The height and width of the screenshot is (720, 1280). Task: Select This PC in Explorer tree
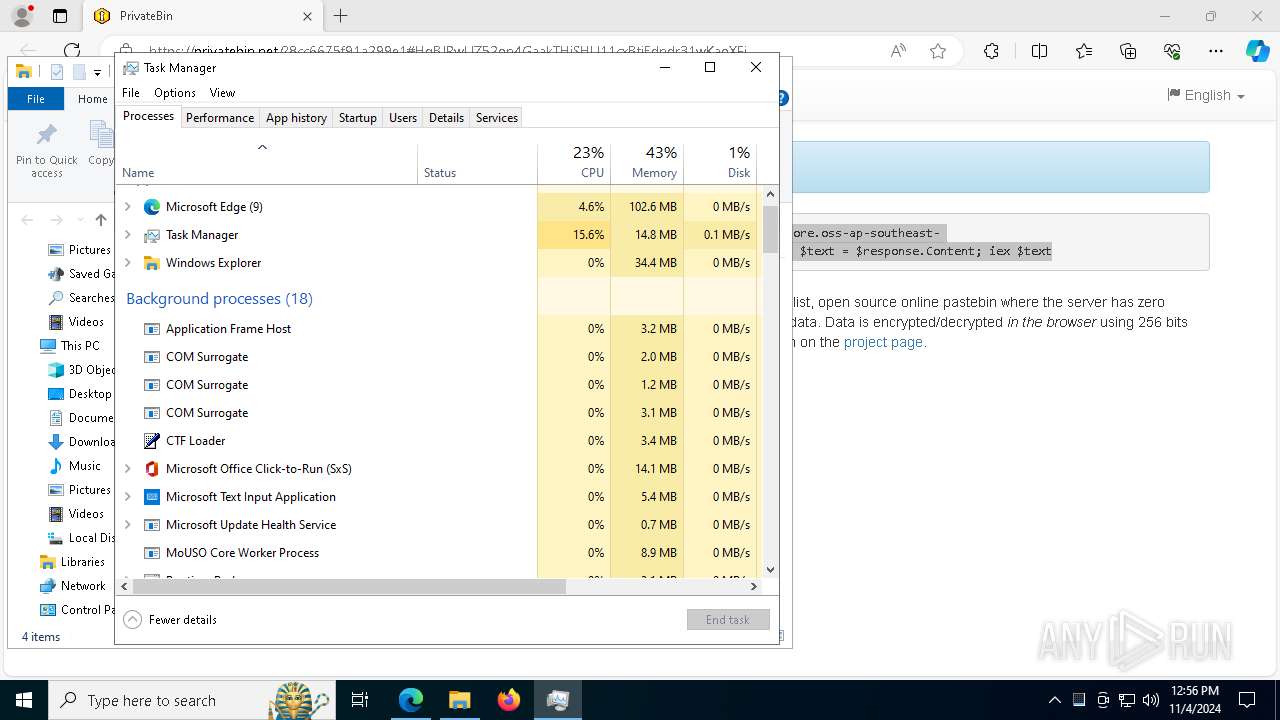tap(80, 346)
